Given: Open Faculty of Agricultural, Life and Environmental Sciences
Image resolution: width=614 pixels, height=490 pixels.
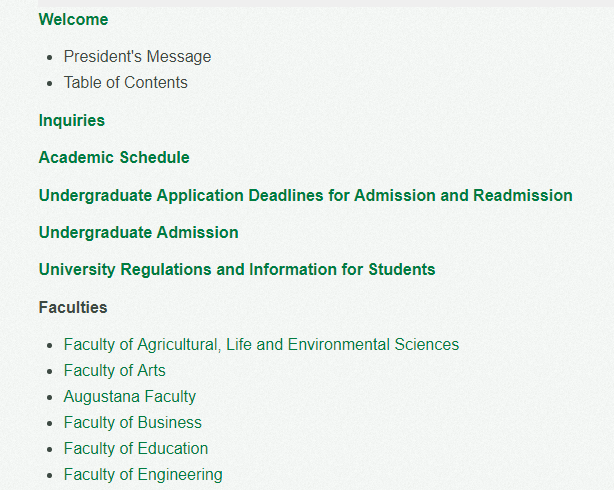Looking at the screenshot, I should coord(261,345).
